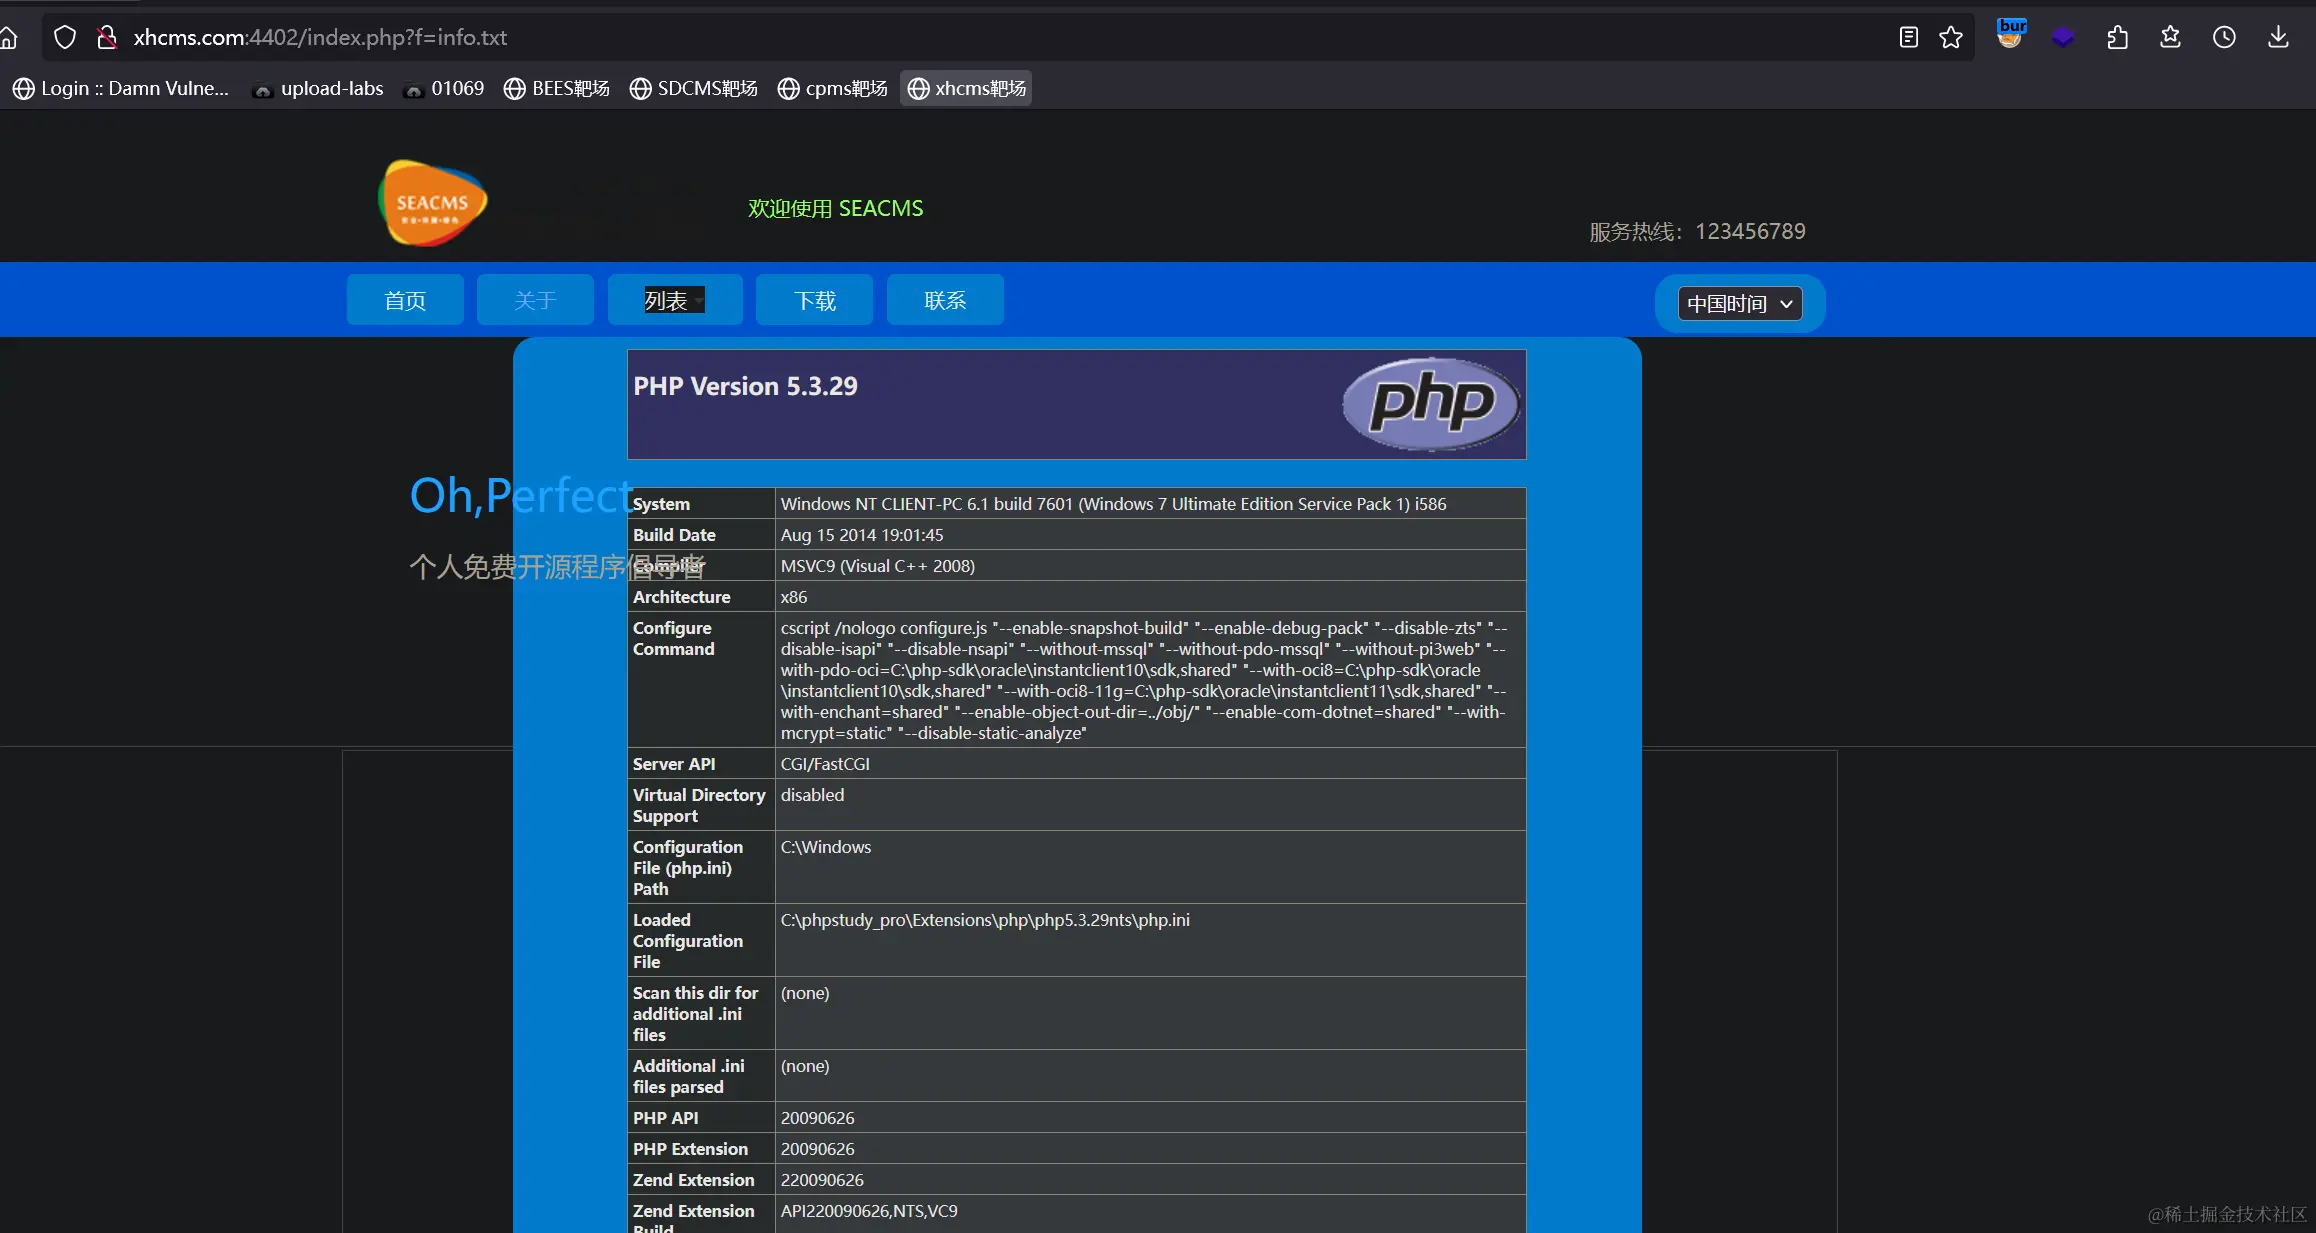Select the API220090626,NTS,VC9 value

click(x=869, y=1211)
